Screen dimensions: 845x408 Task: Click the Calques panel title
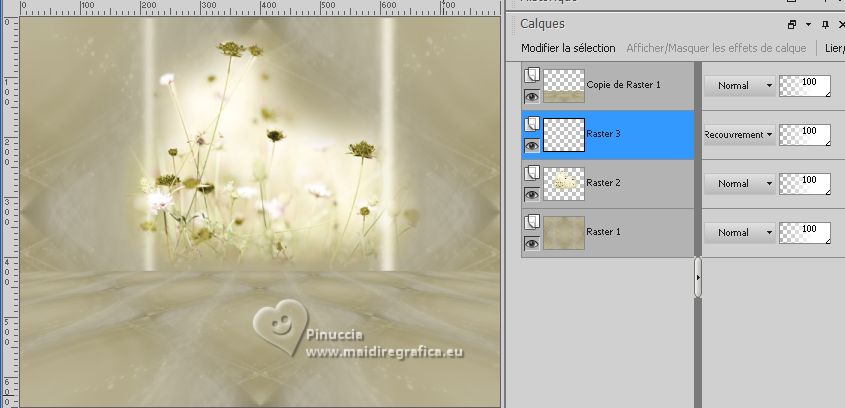click(542, 24)
